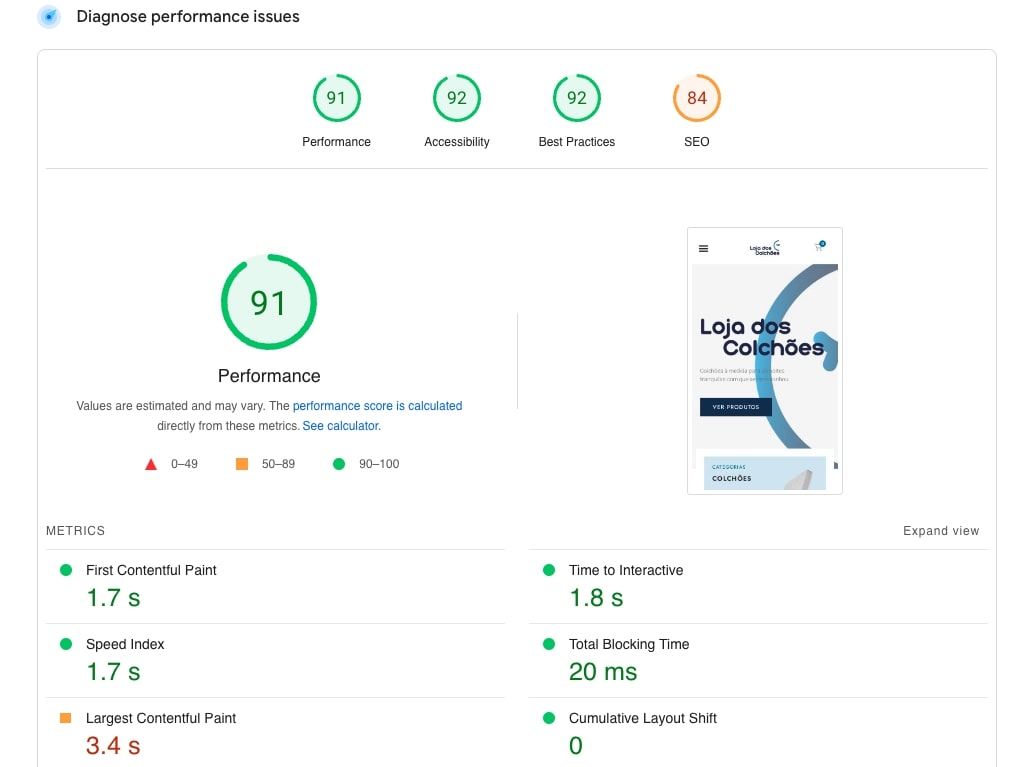Expand the First Contentful Paint metric
The height and width of the screenshot is (767, 1030).
tap(151, 570)
